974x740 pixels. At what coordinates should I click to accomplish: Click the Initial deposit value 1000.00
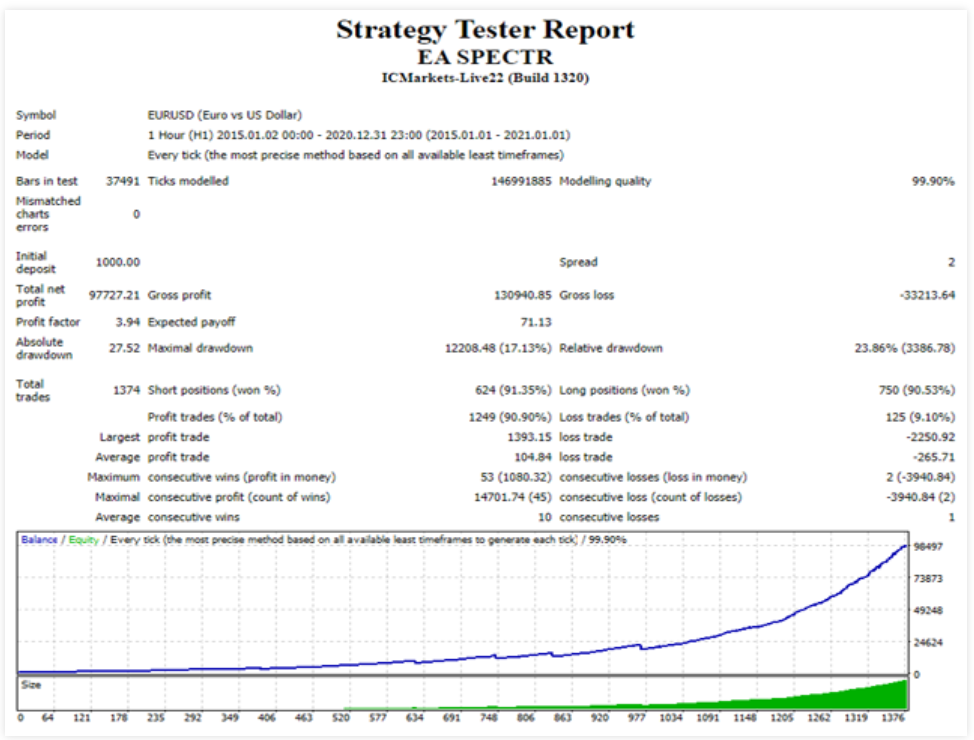coord(118,262)
